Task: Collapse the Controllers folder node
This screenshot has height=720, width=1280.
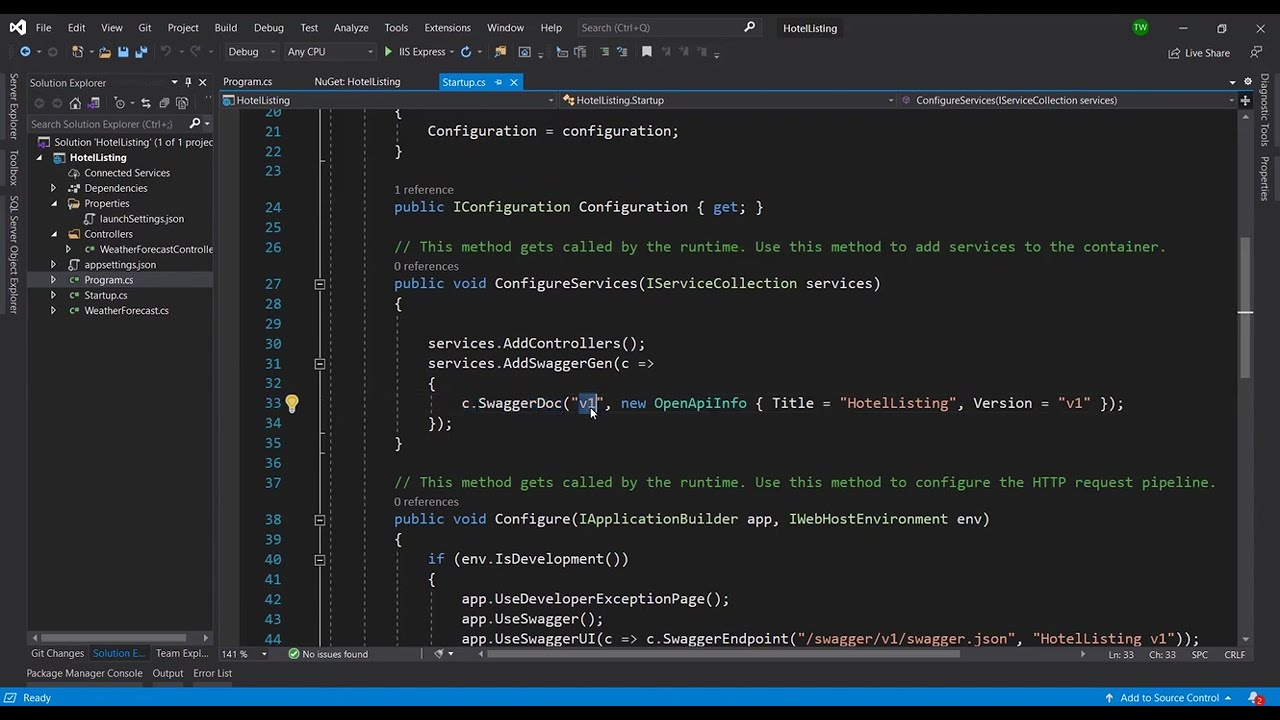Action: tap(53, 234)
